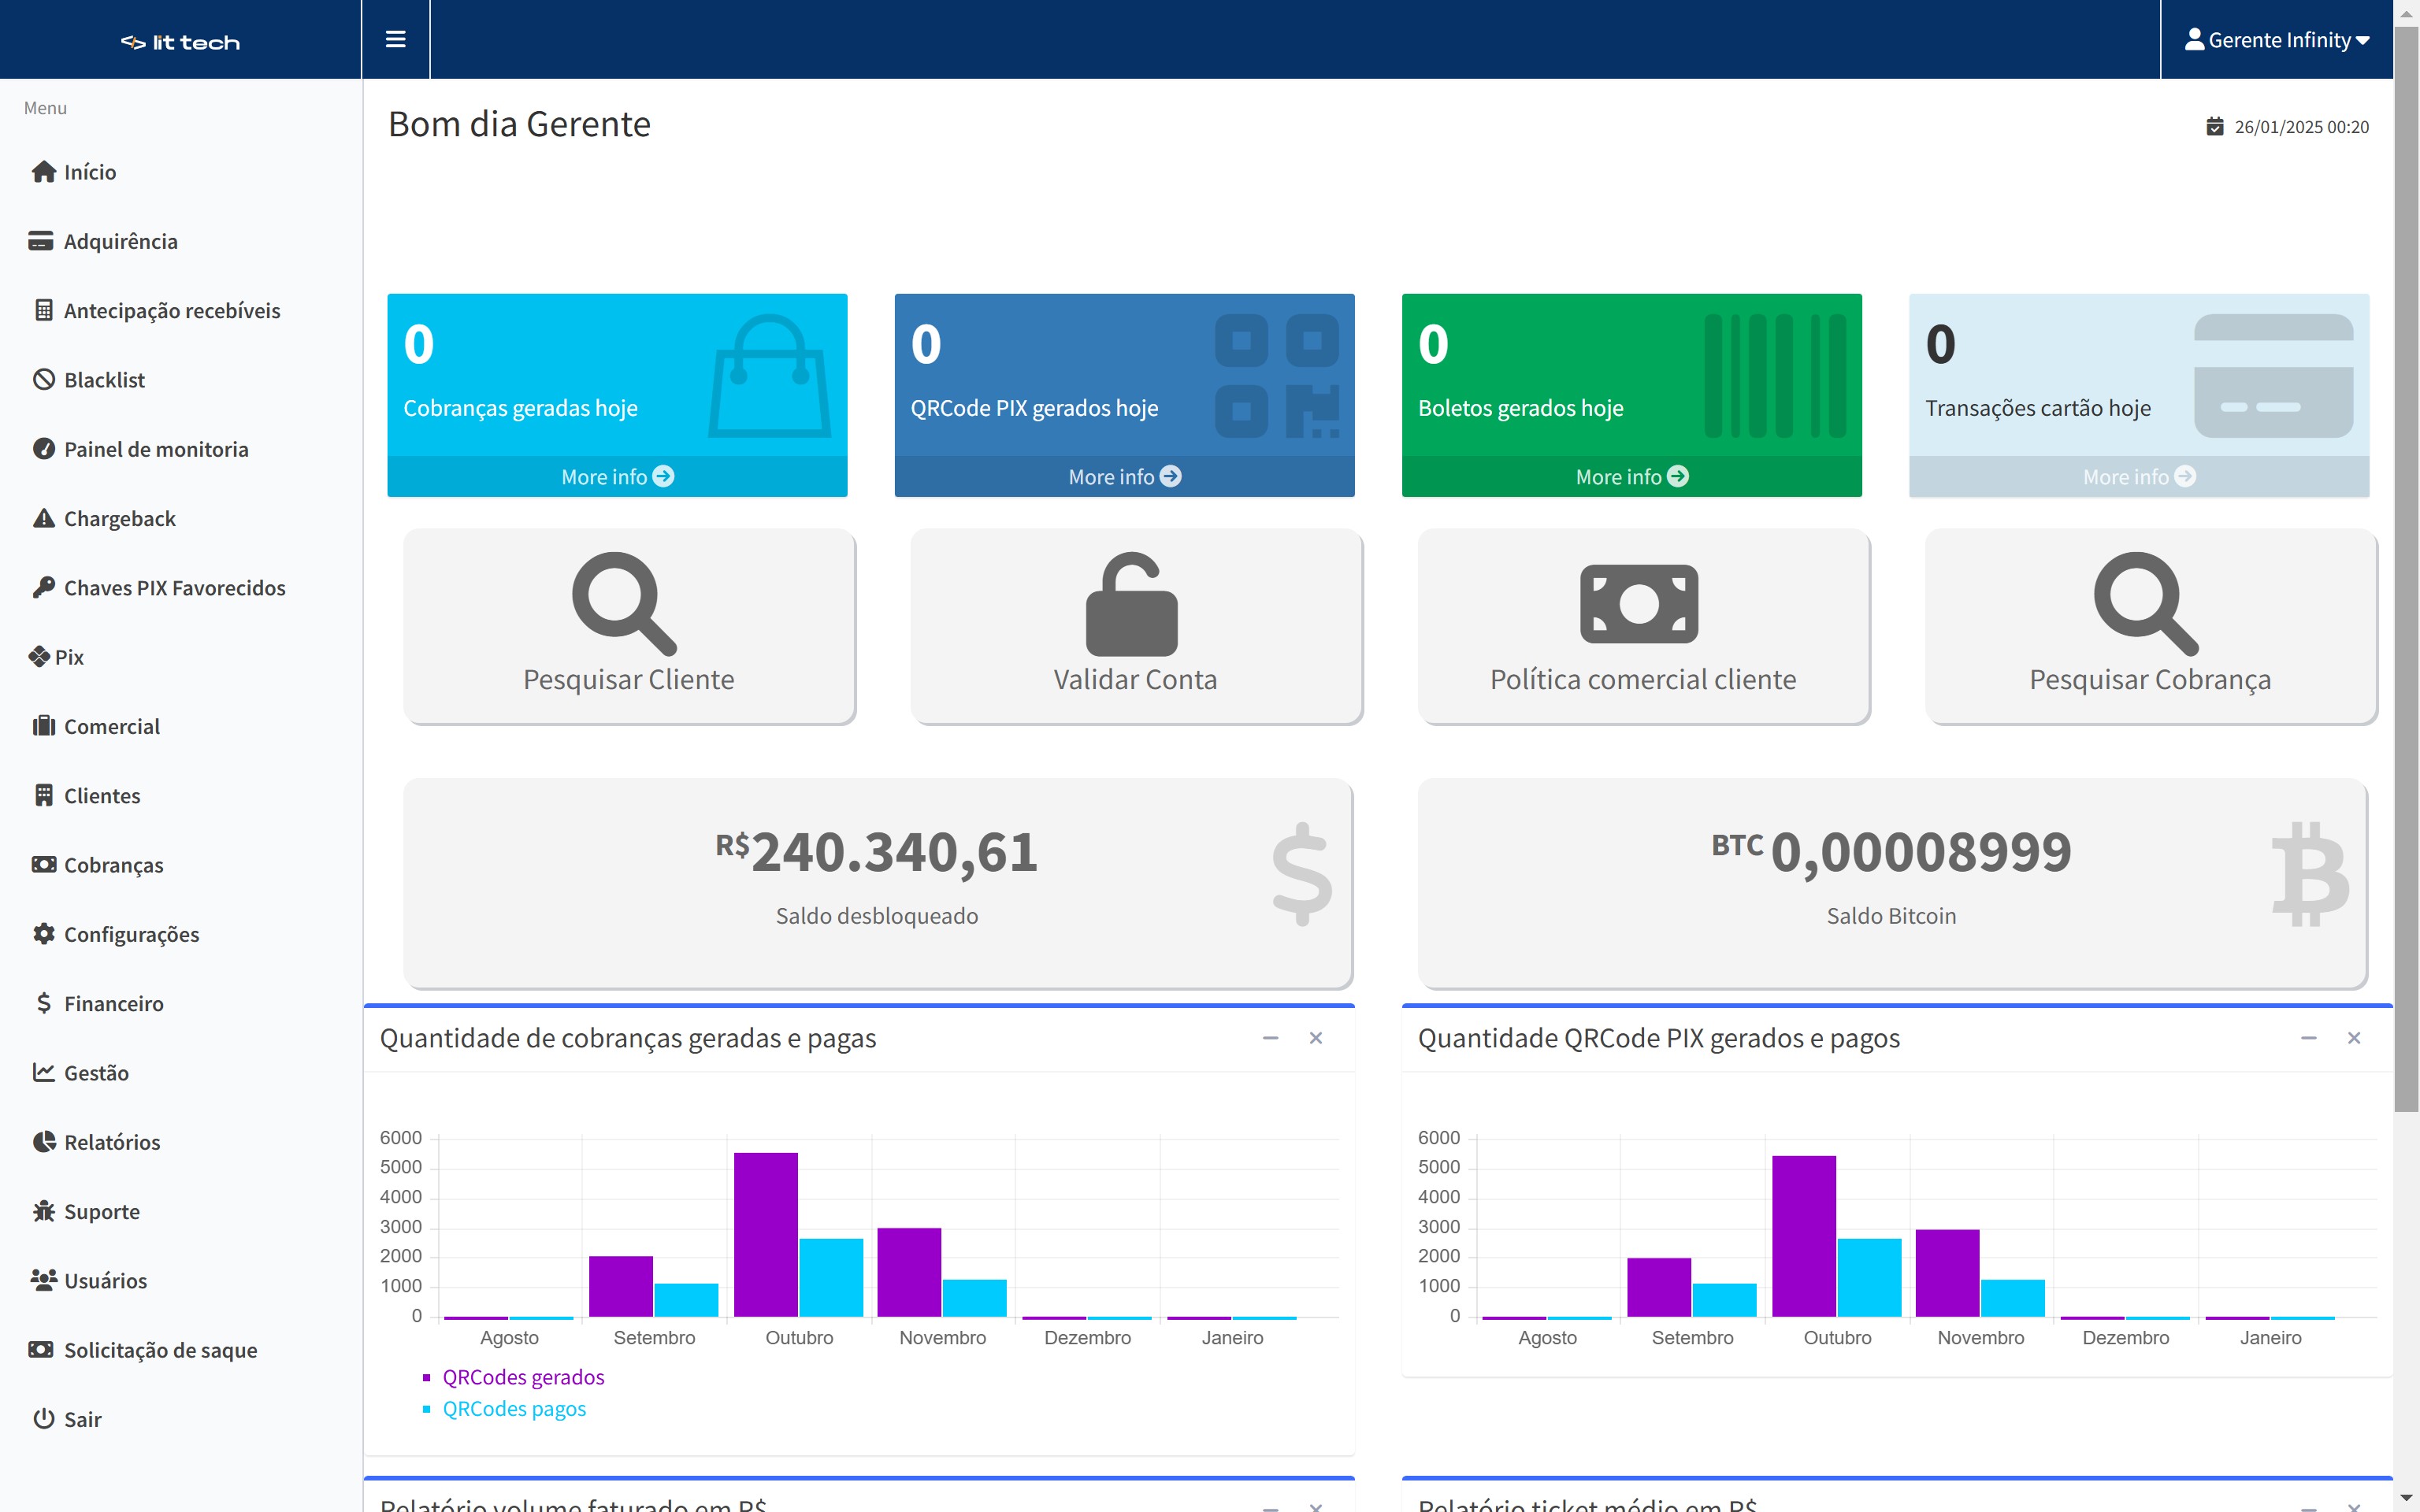Click the QR code icon on PIX card
2420x1512 pixels.
1276,376
